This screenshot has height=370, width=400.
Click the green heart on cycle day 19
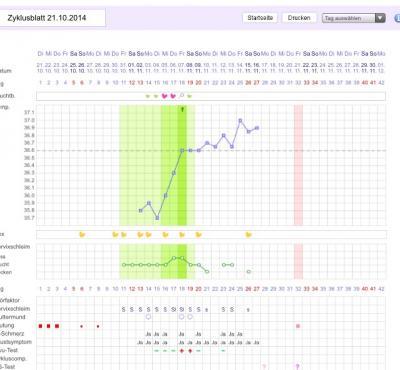tap(190, 96)
